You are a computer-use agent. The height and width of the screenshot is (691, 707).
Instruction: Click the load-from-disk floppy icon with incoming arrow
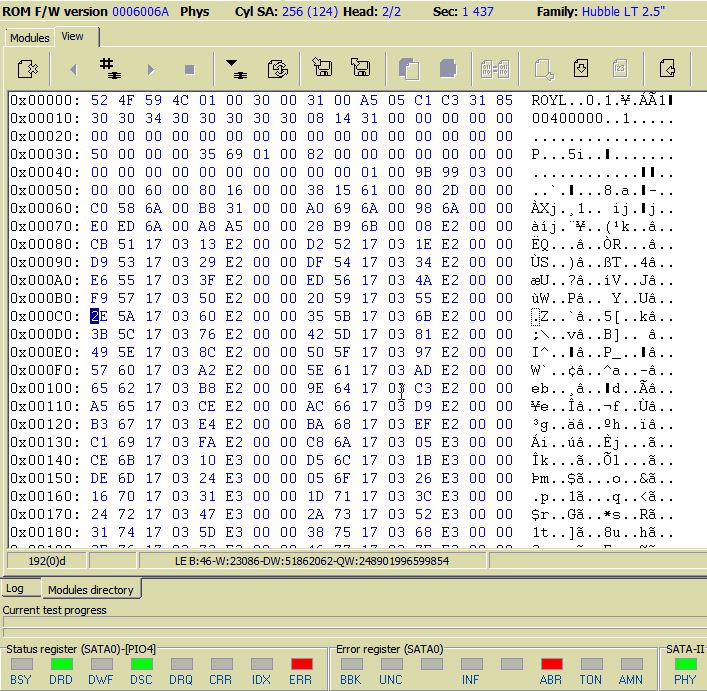(x=322, y=68)
